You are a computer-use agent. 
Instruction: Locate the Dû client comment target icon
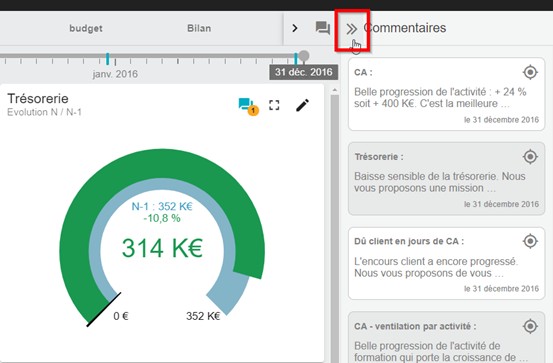(x=530, y=241)
